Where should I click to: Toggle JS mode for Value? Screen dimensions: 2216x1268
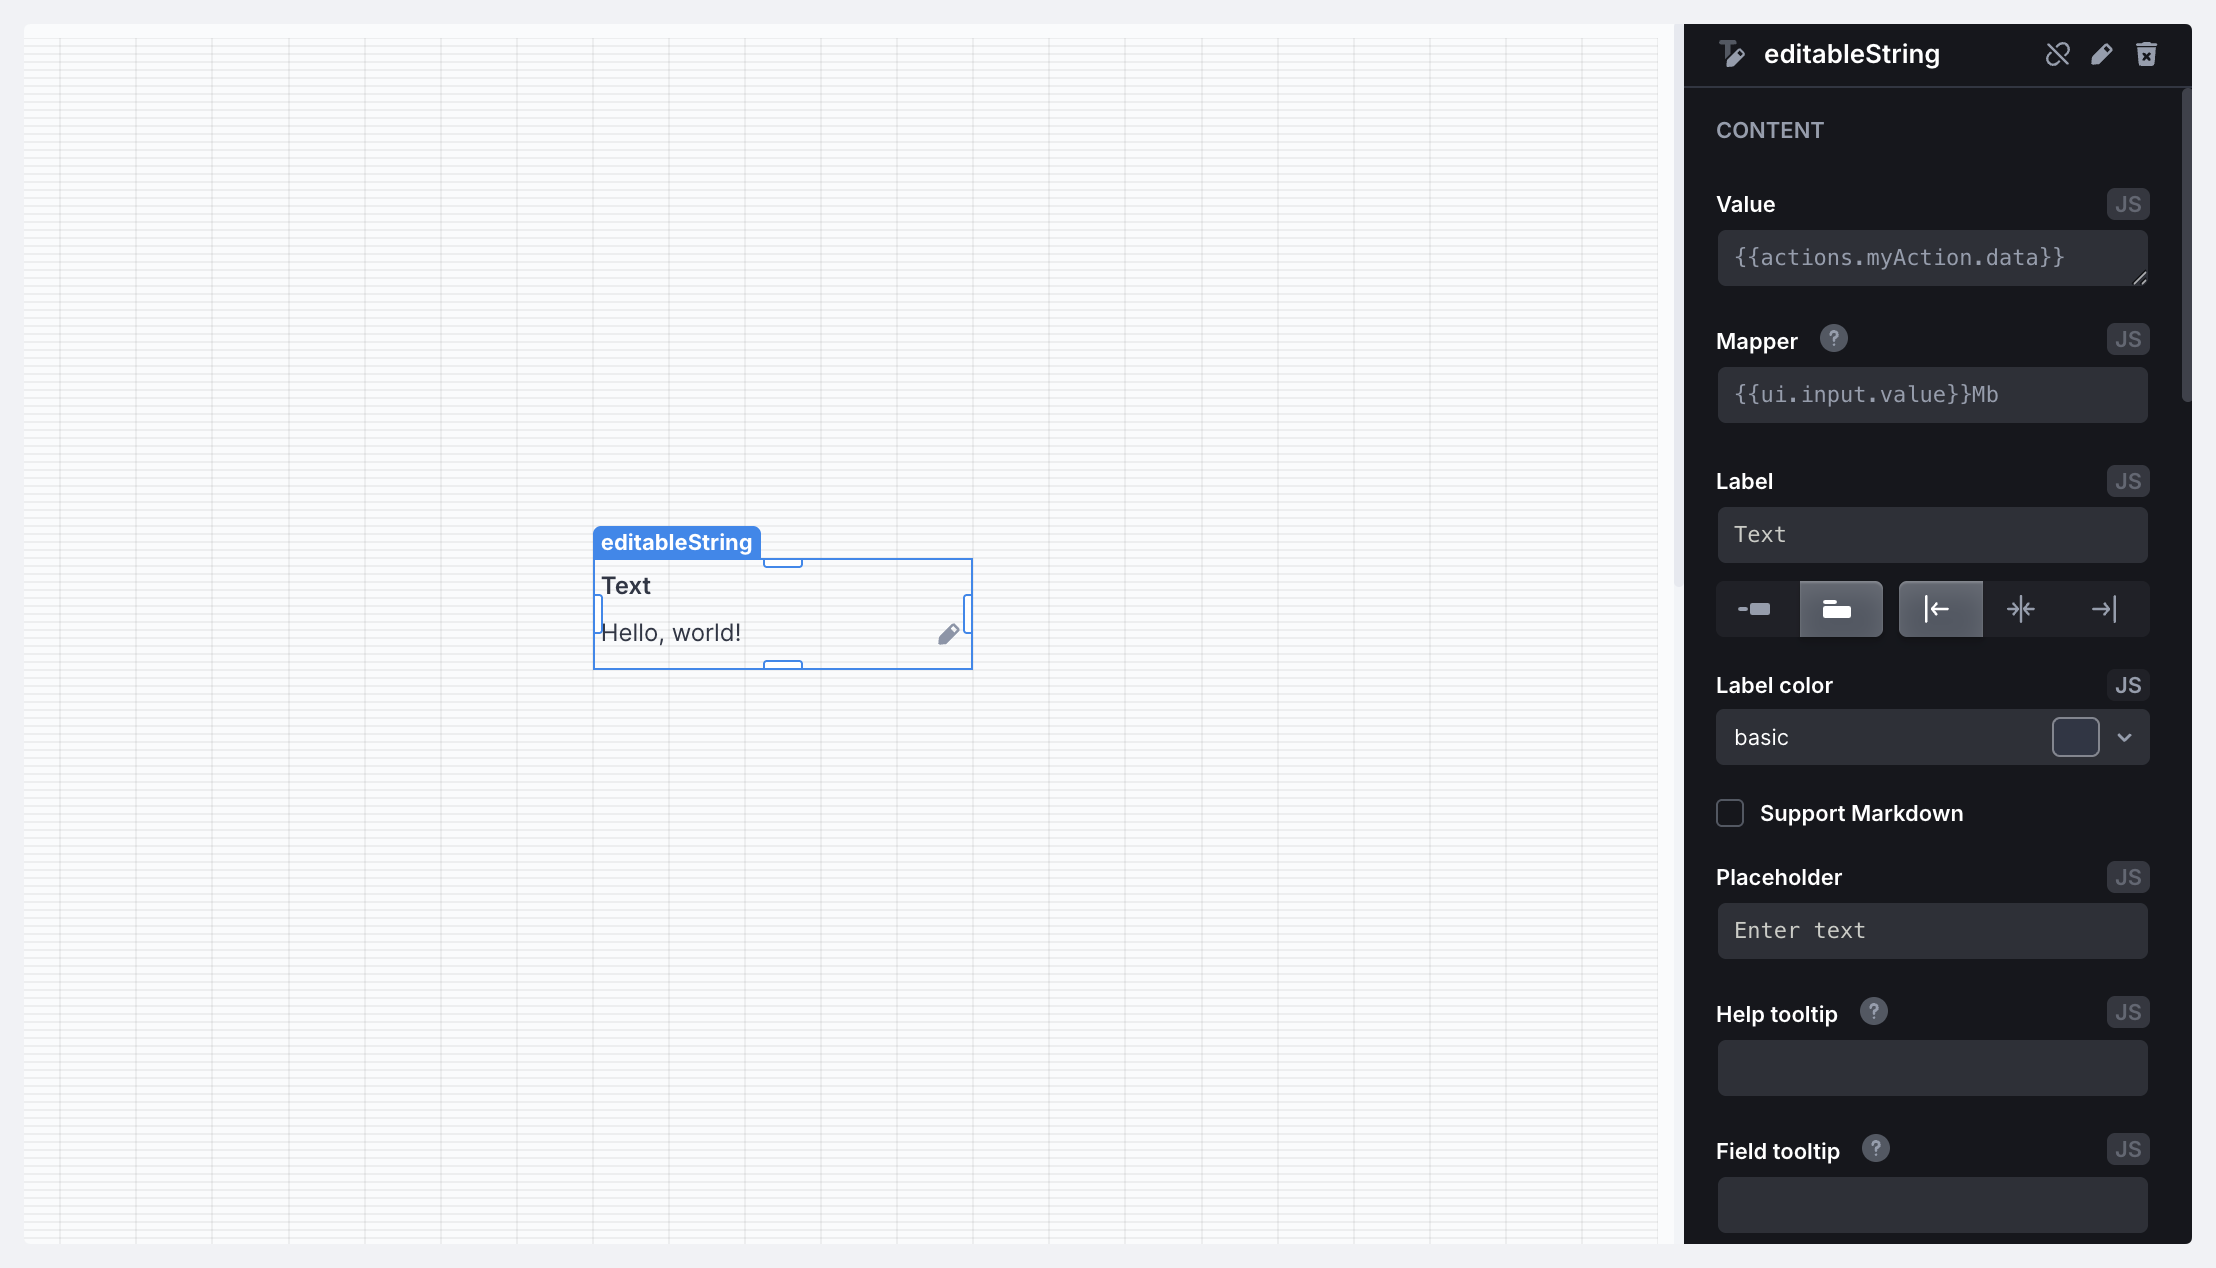coord(2127,204)
